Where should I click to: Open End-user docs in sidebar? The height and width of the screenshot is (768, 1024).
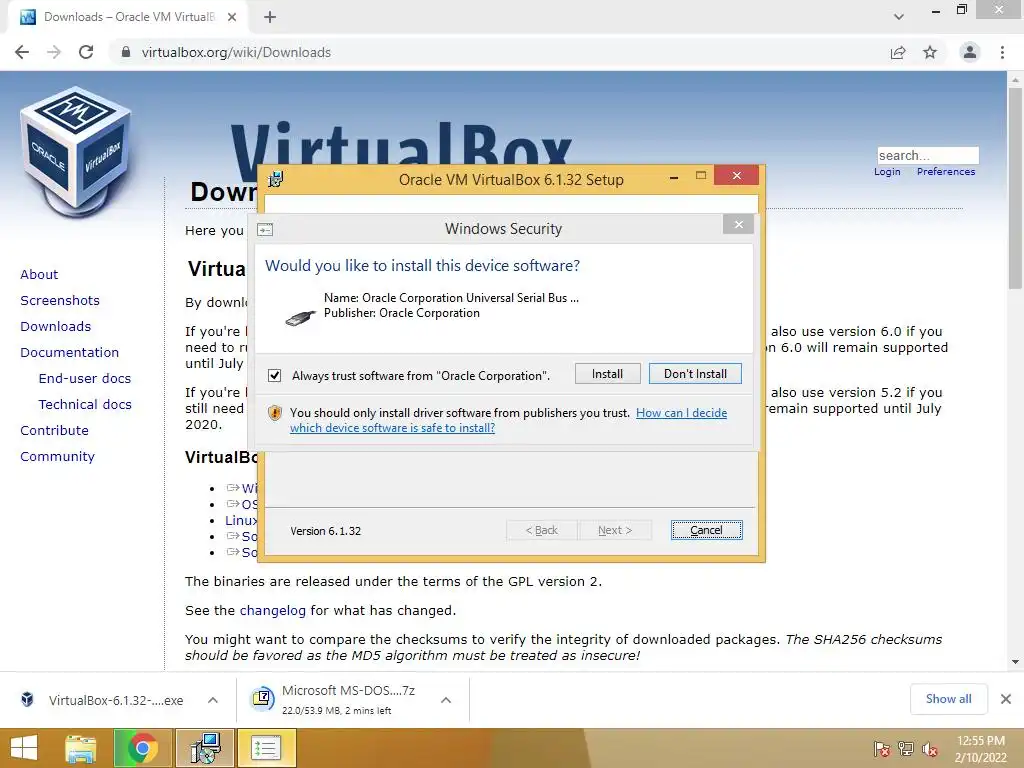pyautogui.click(x=85, y=379)
